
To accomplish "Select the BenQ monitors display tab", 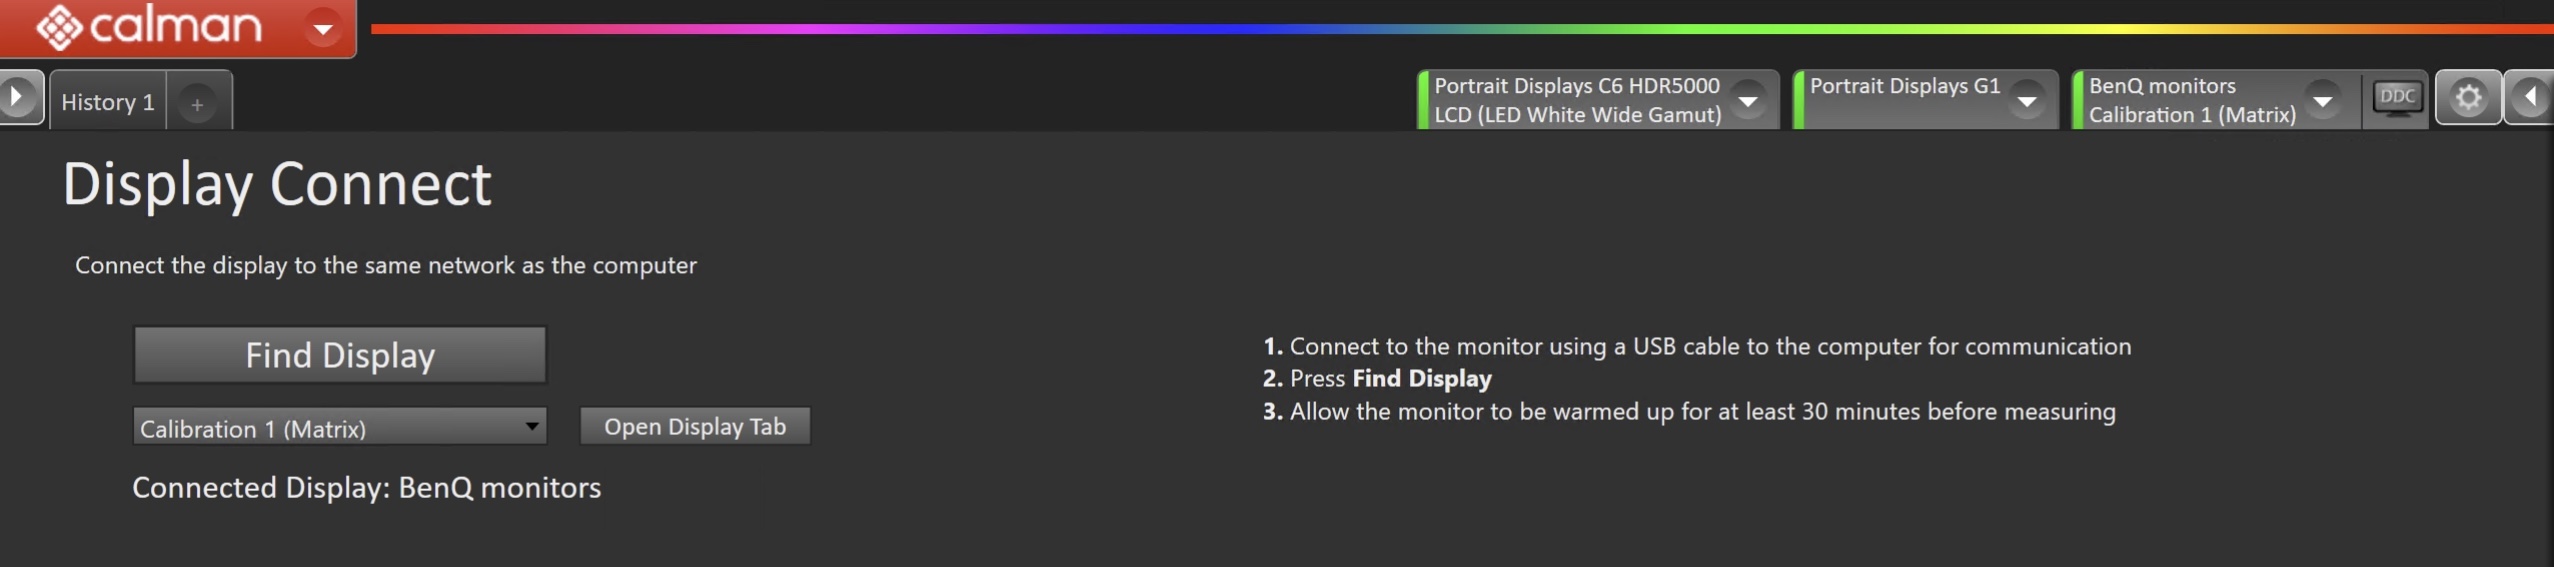I will tap(2191, 100).
